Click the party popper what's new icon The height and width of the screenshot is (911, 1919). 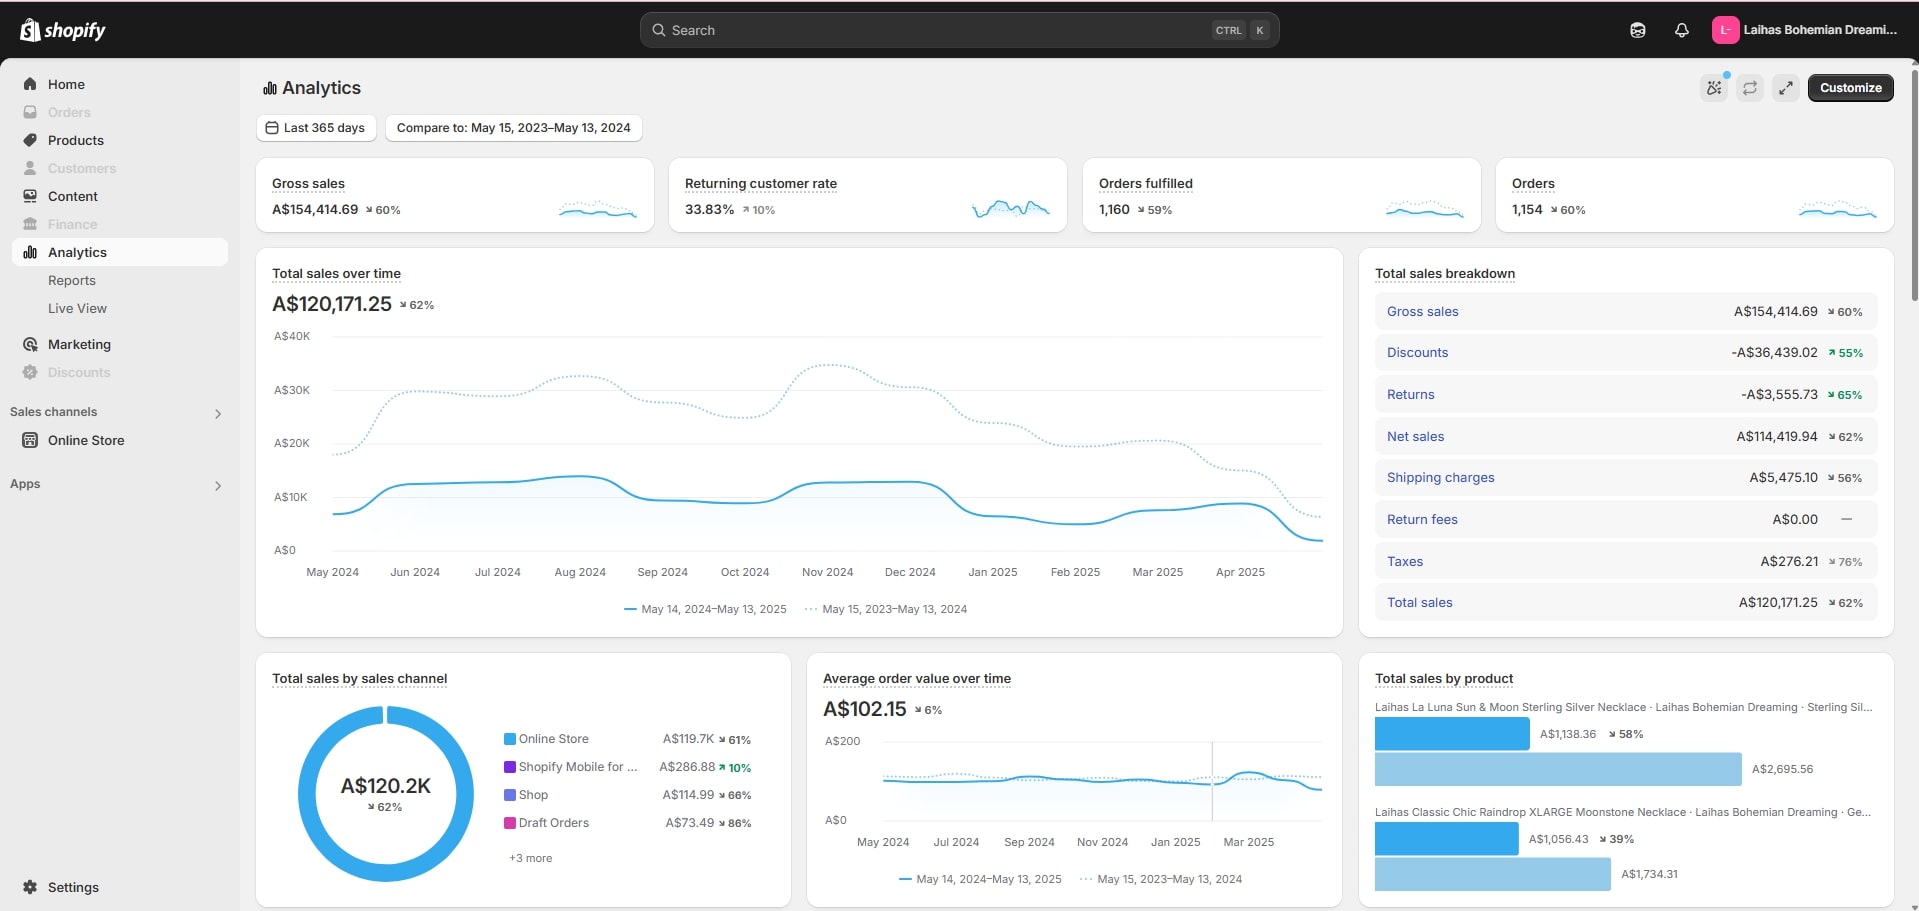[x=1714, y=88]
